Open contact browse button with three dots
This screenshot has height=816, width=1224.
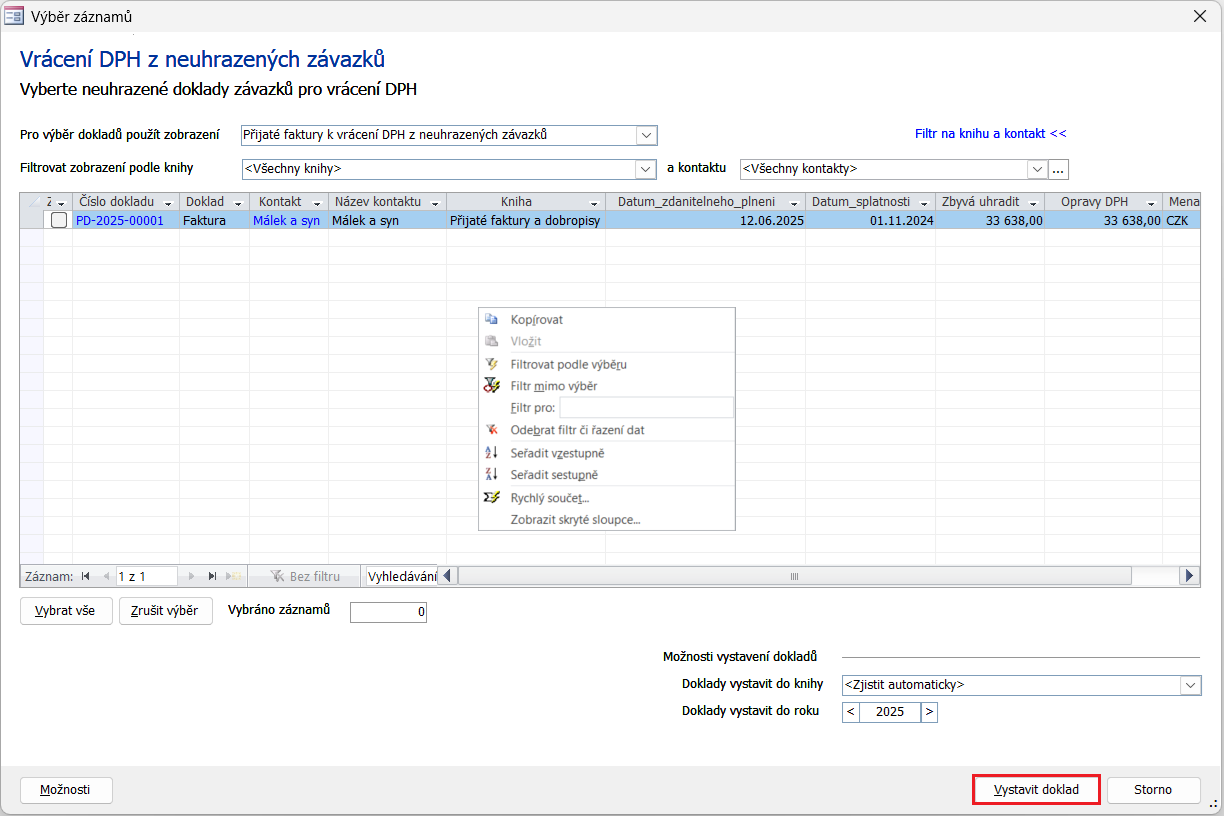[x=1059, y=169]
